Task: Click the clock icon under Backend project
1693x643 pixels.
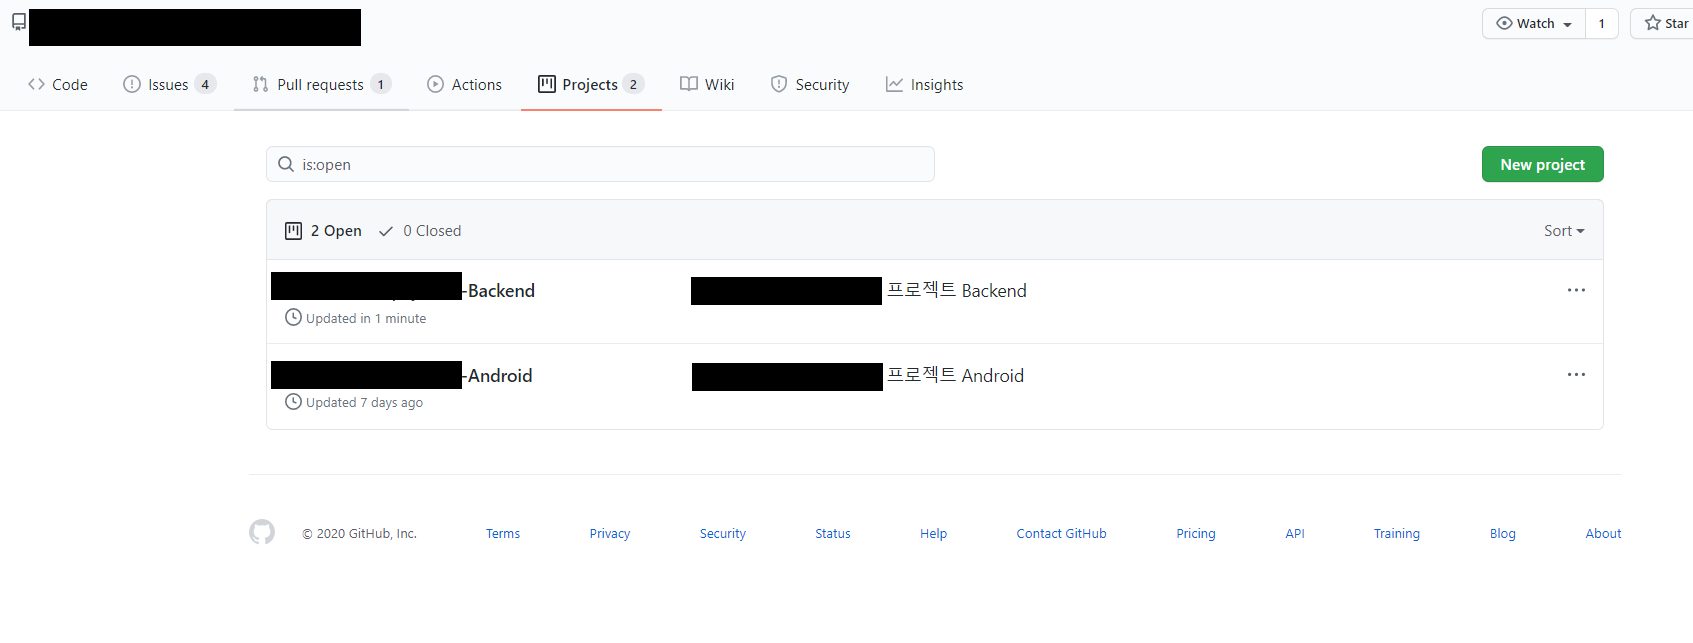Action: tap(293, 317)
